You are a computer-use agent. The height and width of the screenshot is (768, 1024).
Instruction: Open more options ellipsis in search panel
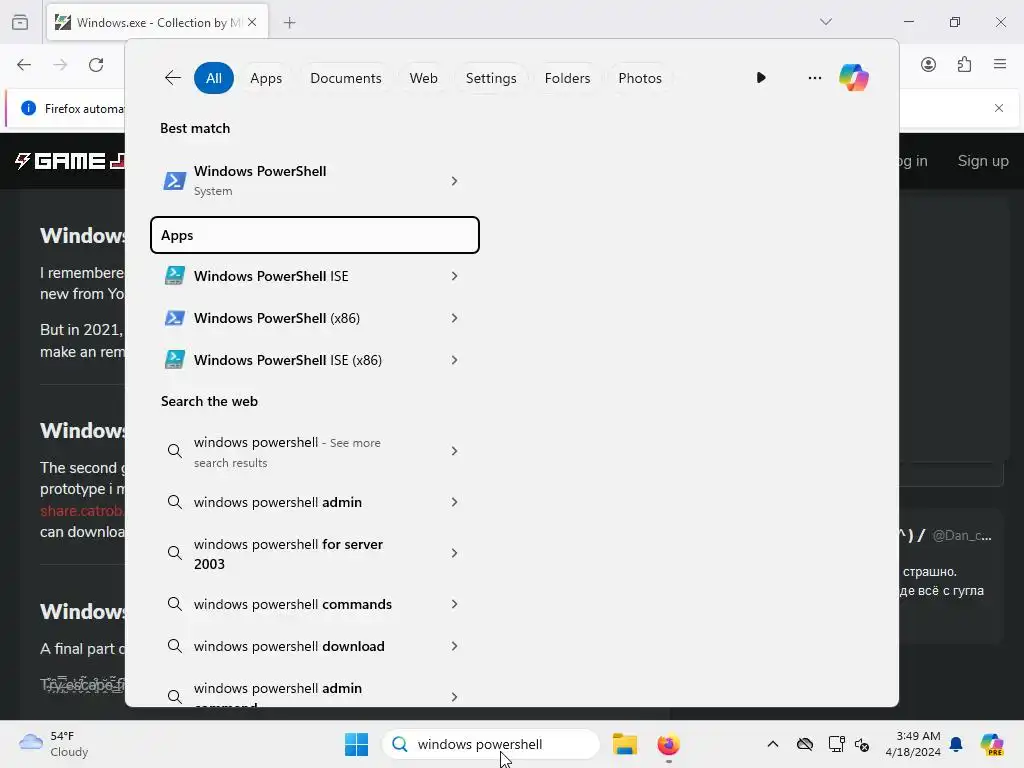click(x=814, y=78)
